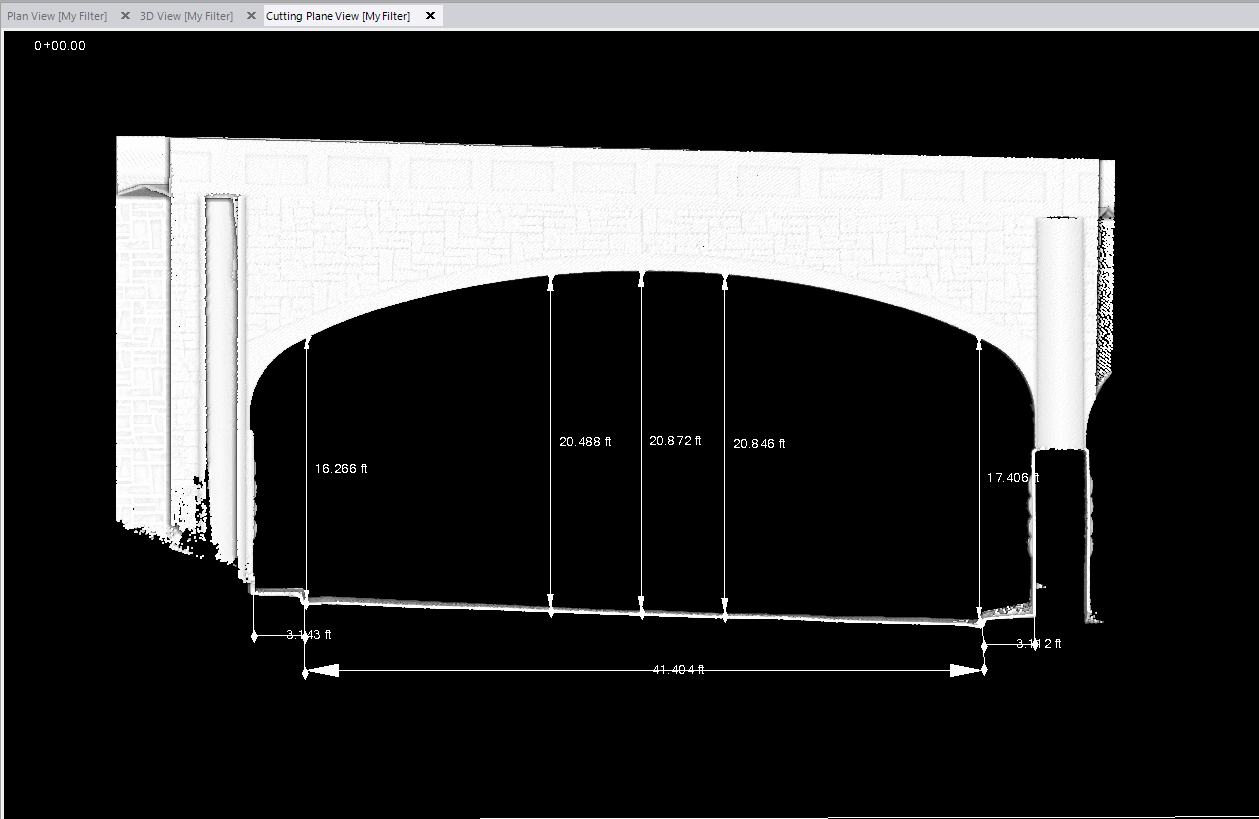Select the 41.404 ft horizontal dimension
The width and height of the screenshot is (1259, 819).
click(678, 670)
